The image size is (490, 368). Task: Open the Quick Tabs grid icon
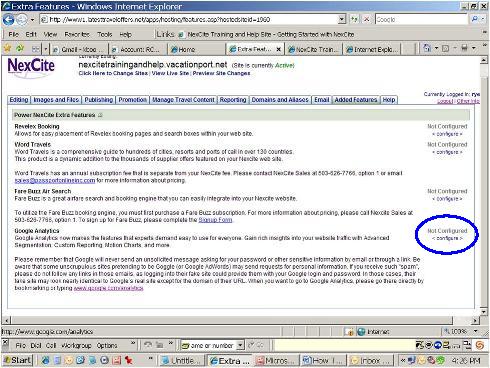coord(35,49)
